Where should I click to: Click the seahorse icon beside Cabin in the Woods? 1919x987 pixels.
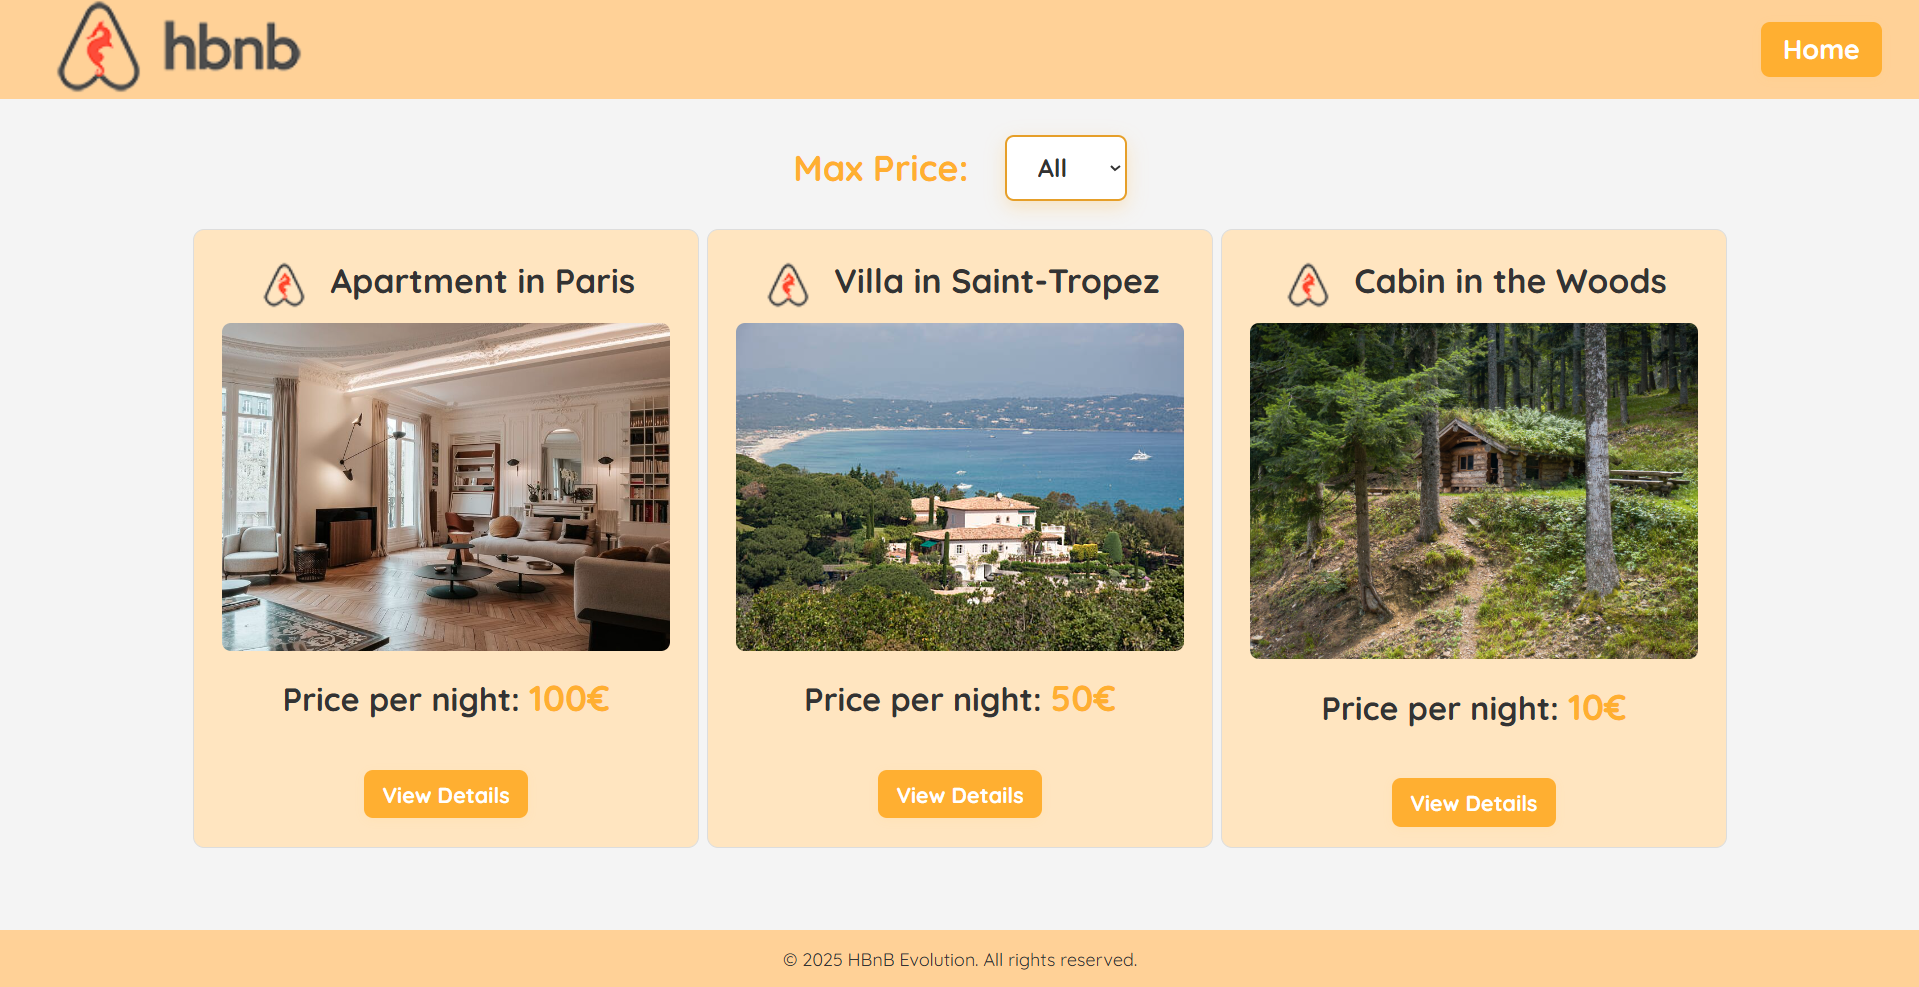click(x=1308, y=285)
